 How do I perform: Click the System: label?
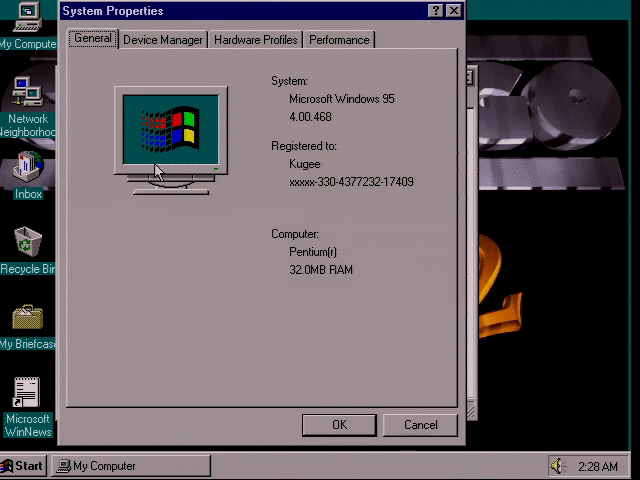pos(289,81)
